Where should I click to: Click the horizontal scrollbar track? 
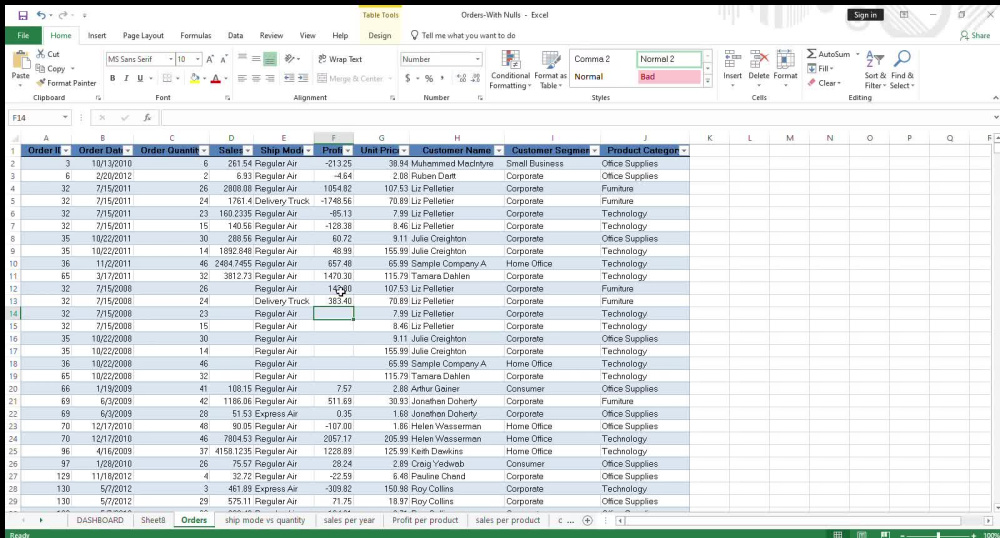pos(804,521)
